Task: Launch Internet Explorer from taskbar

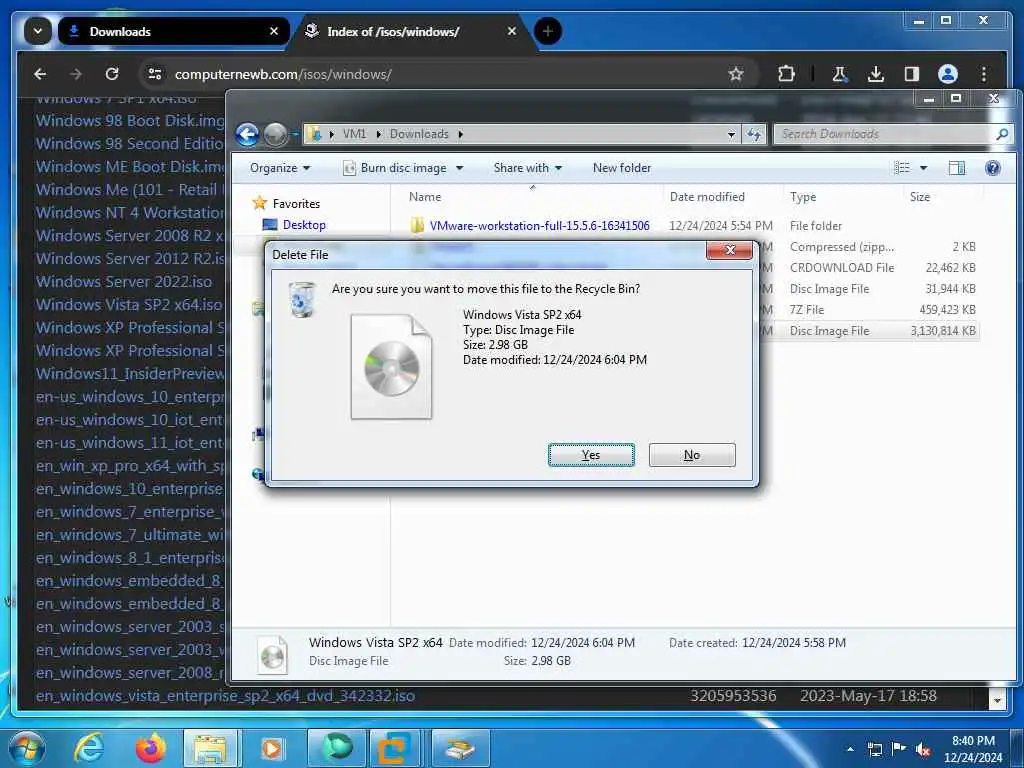Action: pos(88,748)
